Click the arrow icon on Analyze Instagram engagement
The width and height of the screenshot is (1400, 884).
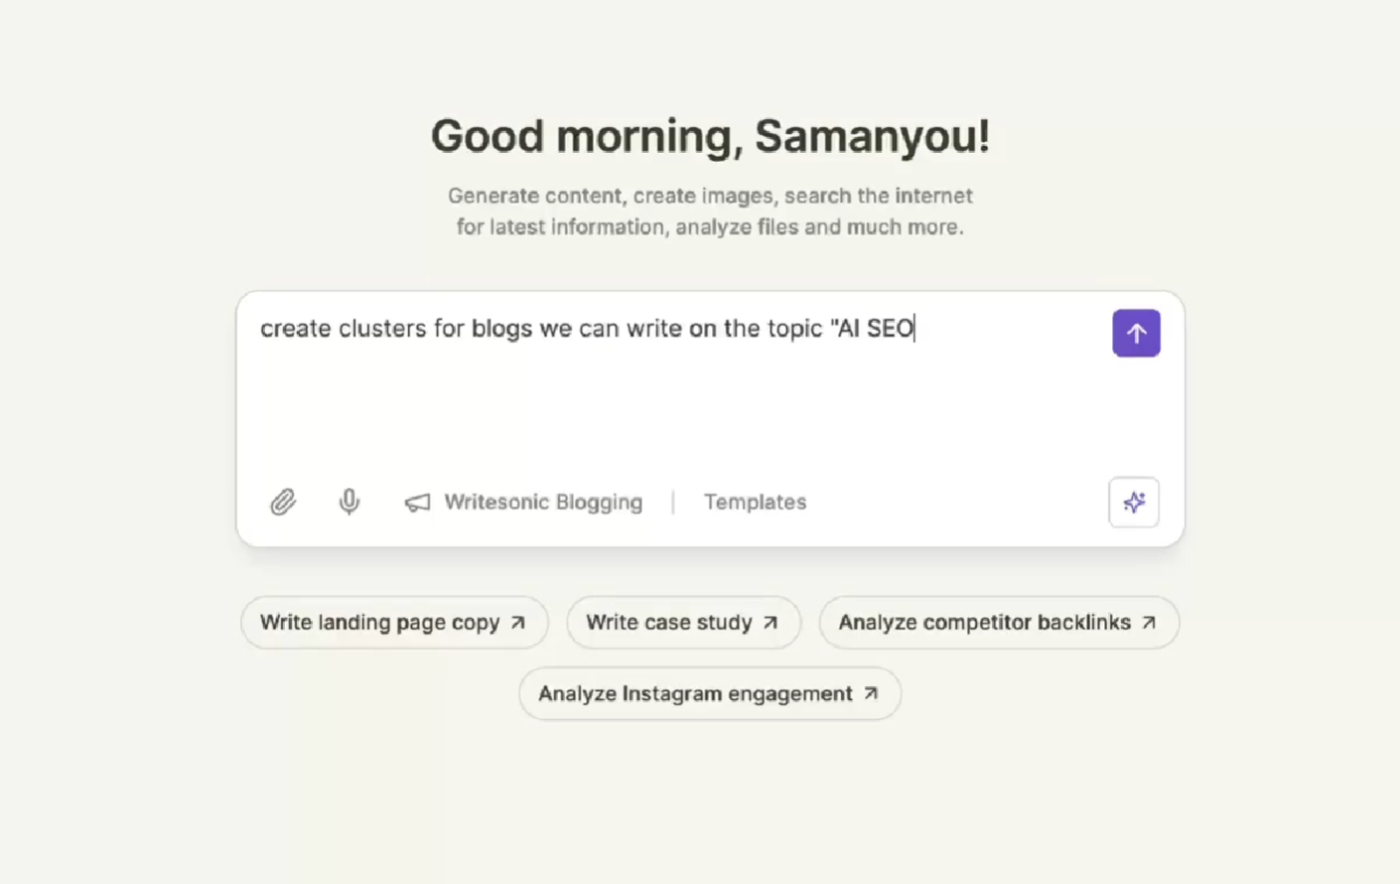tap(871, 693)
